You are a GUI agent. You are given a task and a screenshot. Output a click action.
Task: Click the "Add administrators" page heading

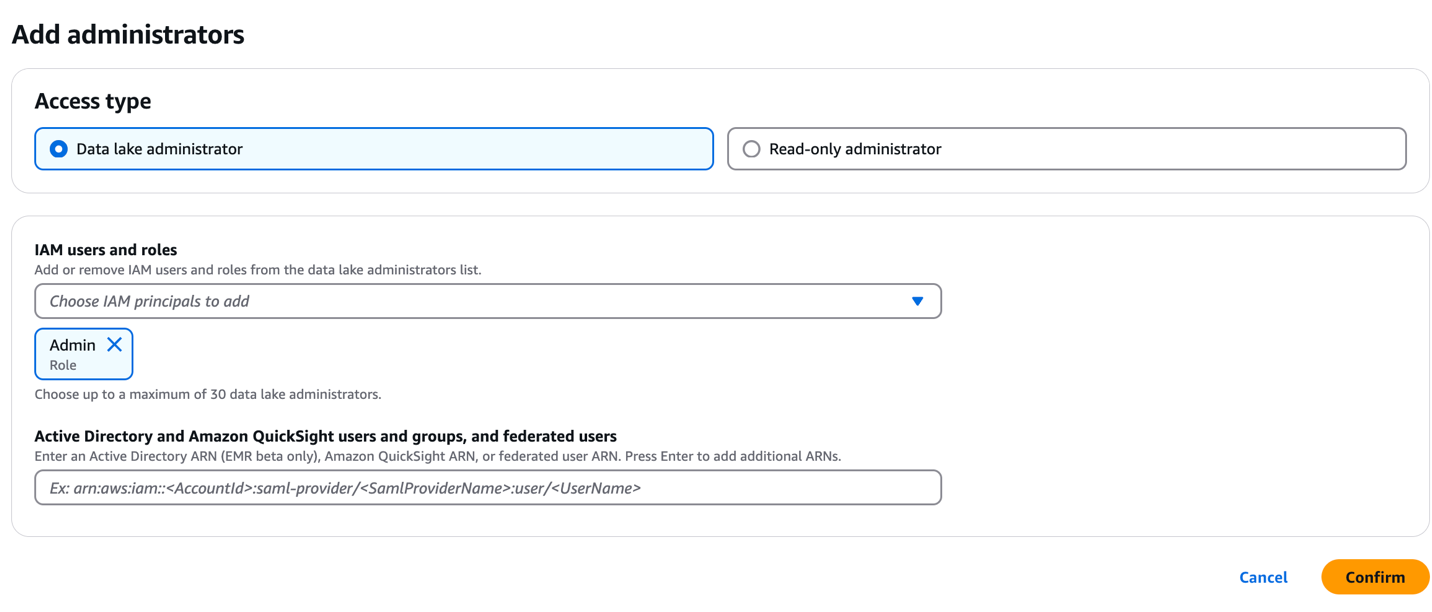(128, 34)
